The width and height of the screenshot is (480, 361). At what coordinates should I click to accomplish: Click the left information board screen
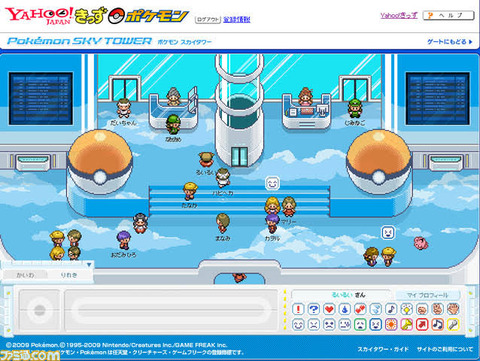(x=41, y=99)
